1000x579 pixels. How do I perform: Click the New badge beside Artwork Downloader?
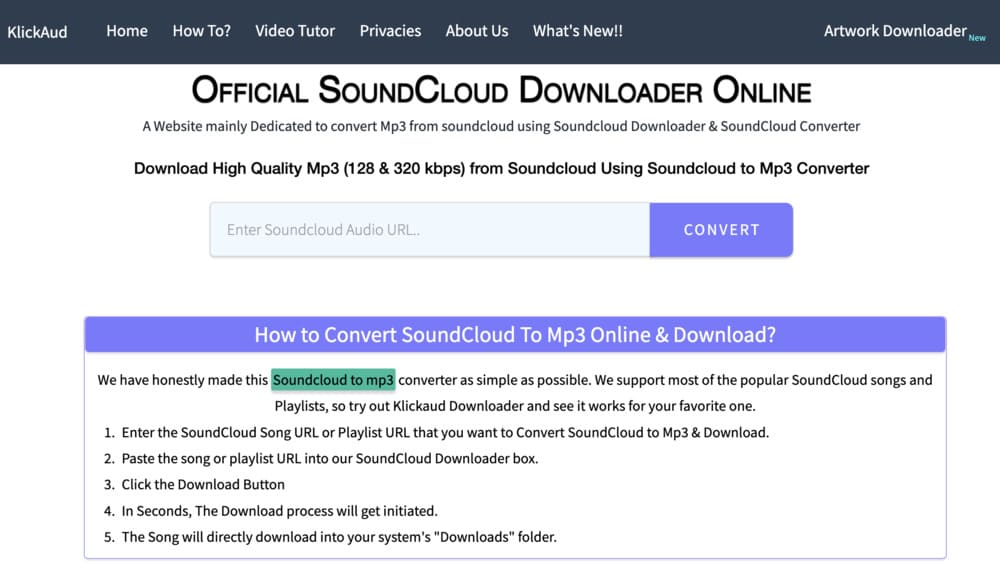(977, 37)
